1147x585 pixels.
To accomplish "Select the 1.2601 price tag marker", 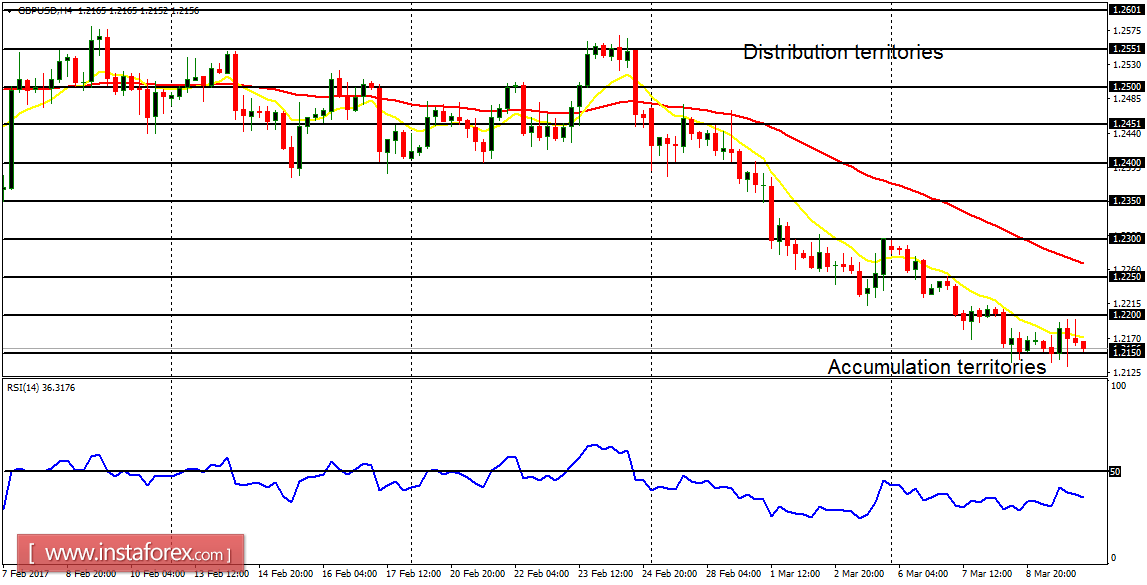I will coord(1125,10).
